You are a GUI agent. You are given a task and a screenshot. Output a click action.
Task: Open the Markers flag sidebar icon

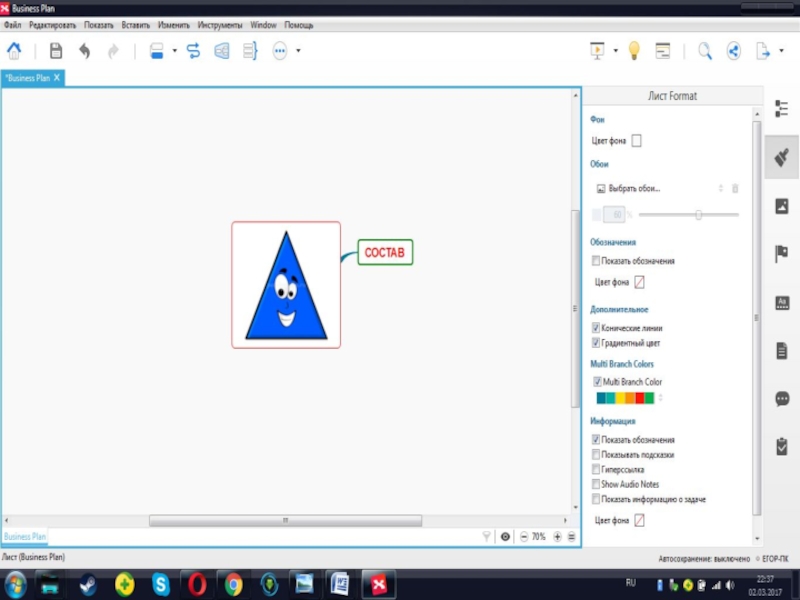point(782,254)
